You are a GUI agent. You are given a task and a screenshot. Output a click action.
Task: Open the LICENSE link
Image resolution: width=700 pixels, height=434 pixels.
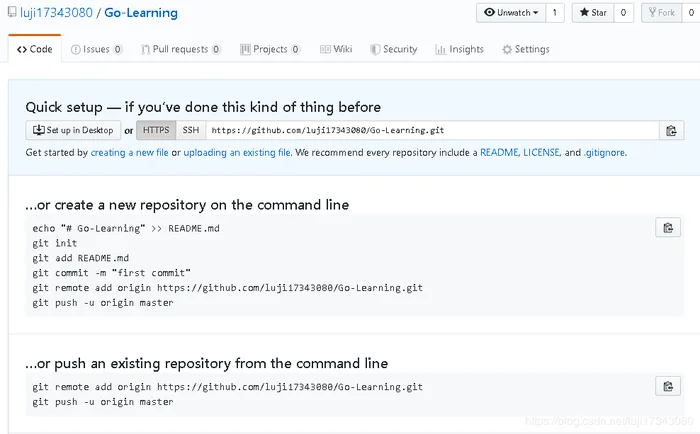click(541, 153)
